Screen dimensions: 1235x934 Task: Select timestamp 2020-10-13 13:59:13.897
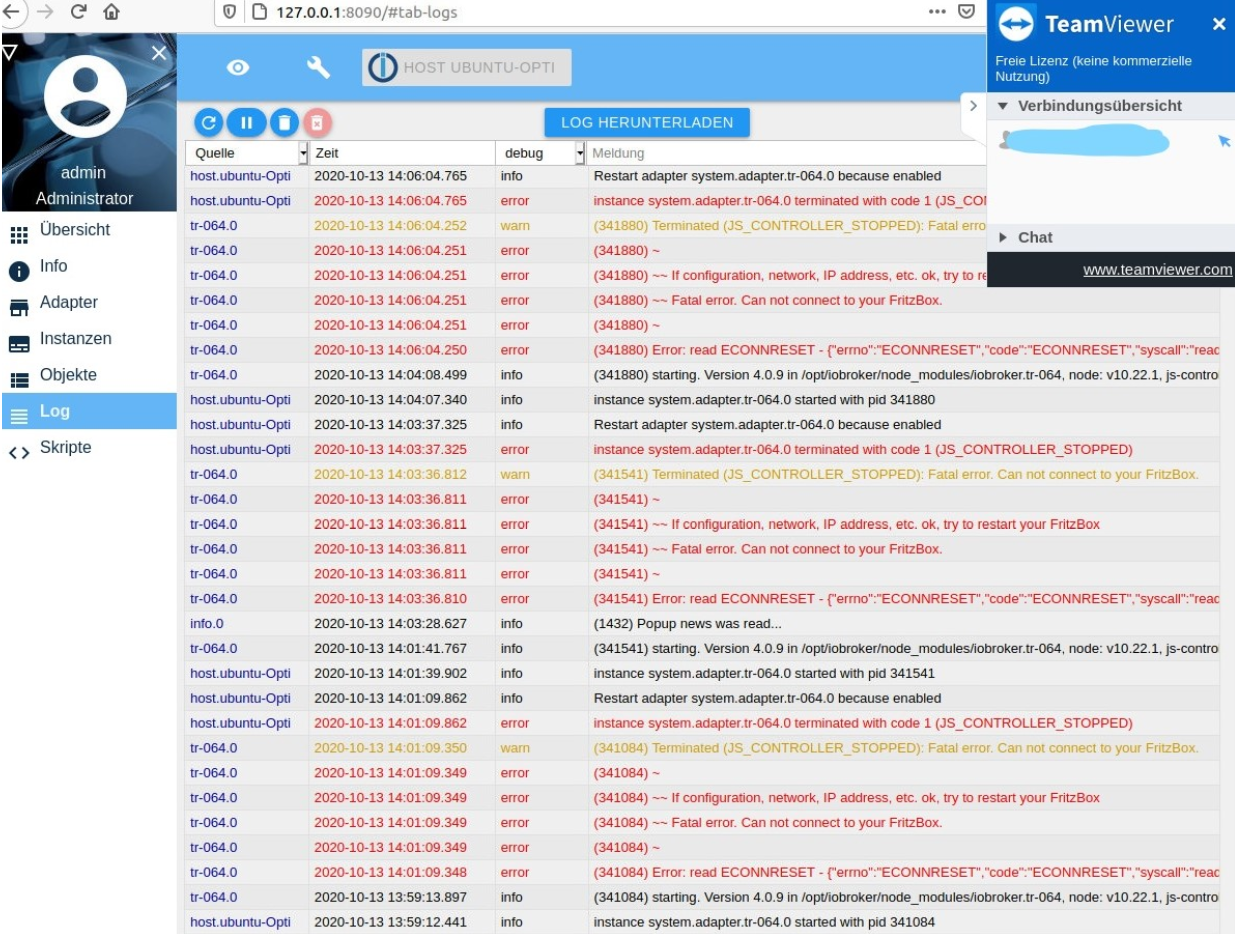[390, 897]
